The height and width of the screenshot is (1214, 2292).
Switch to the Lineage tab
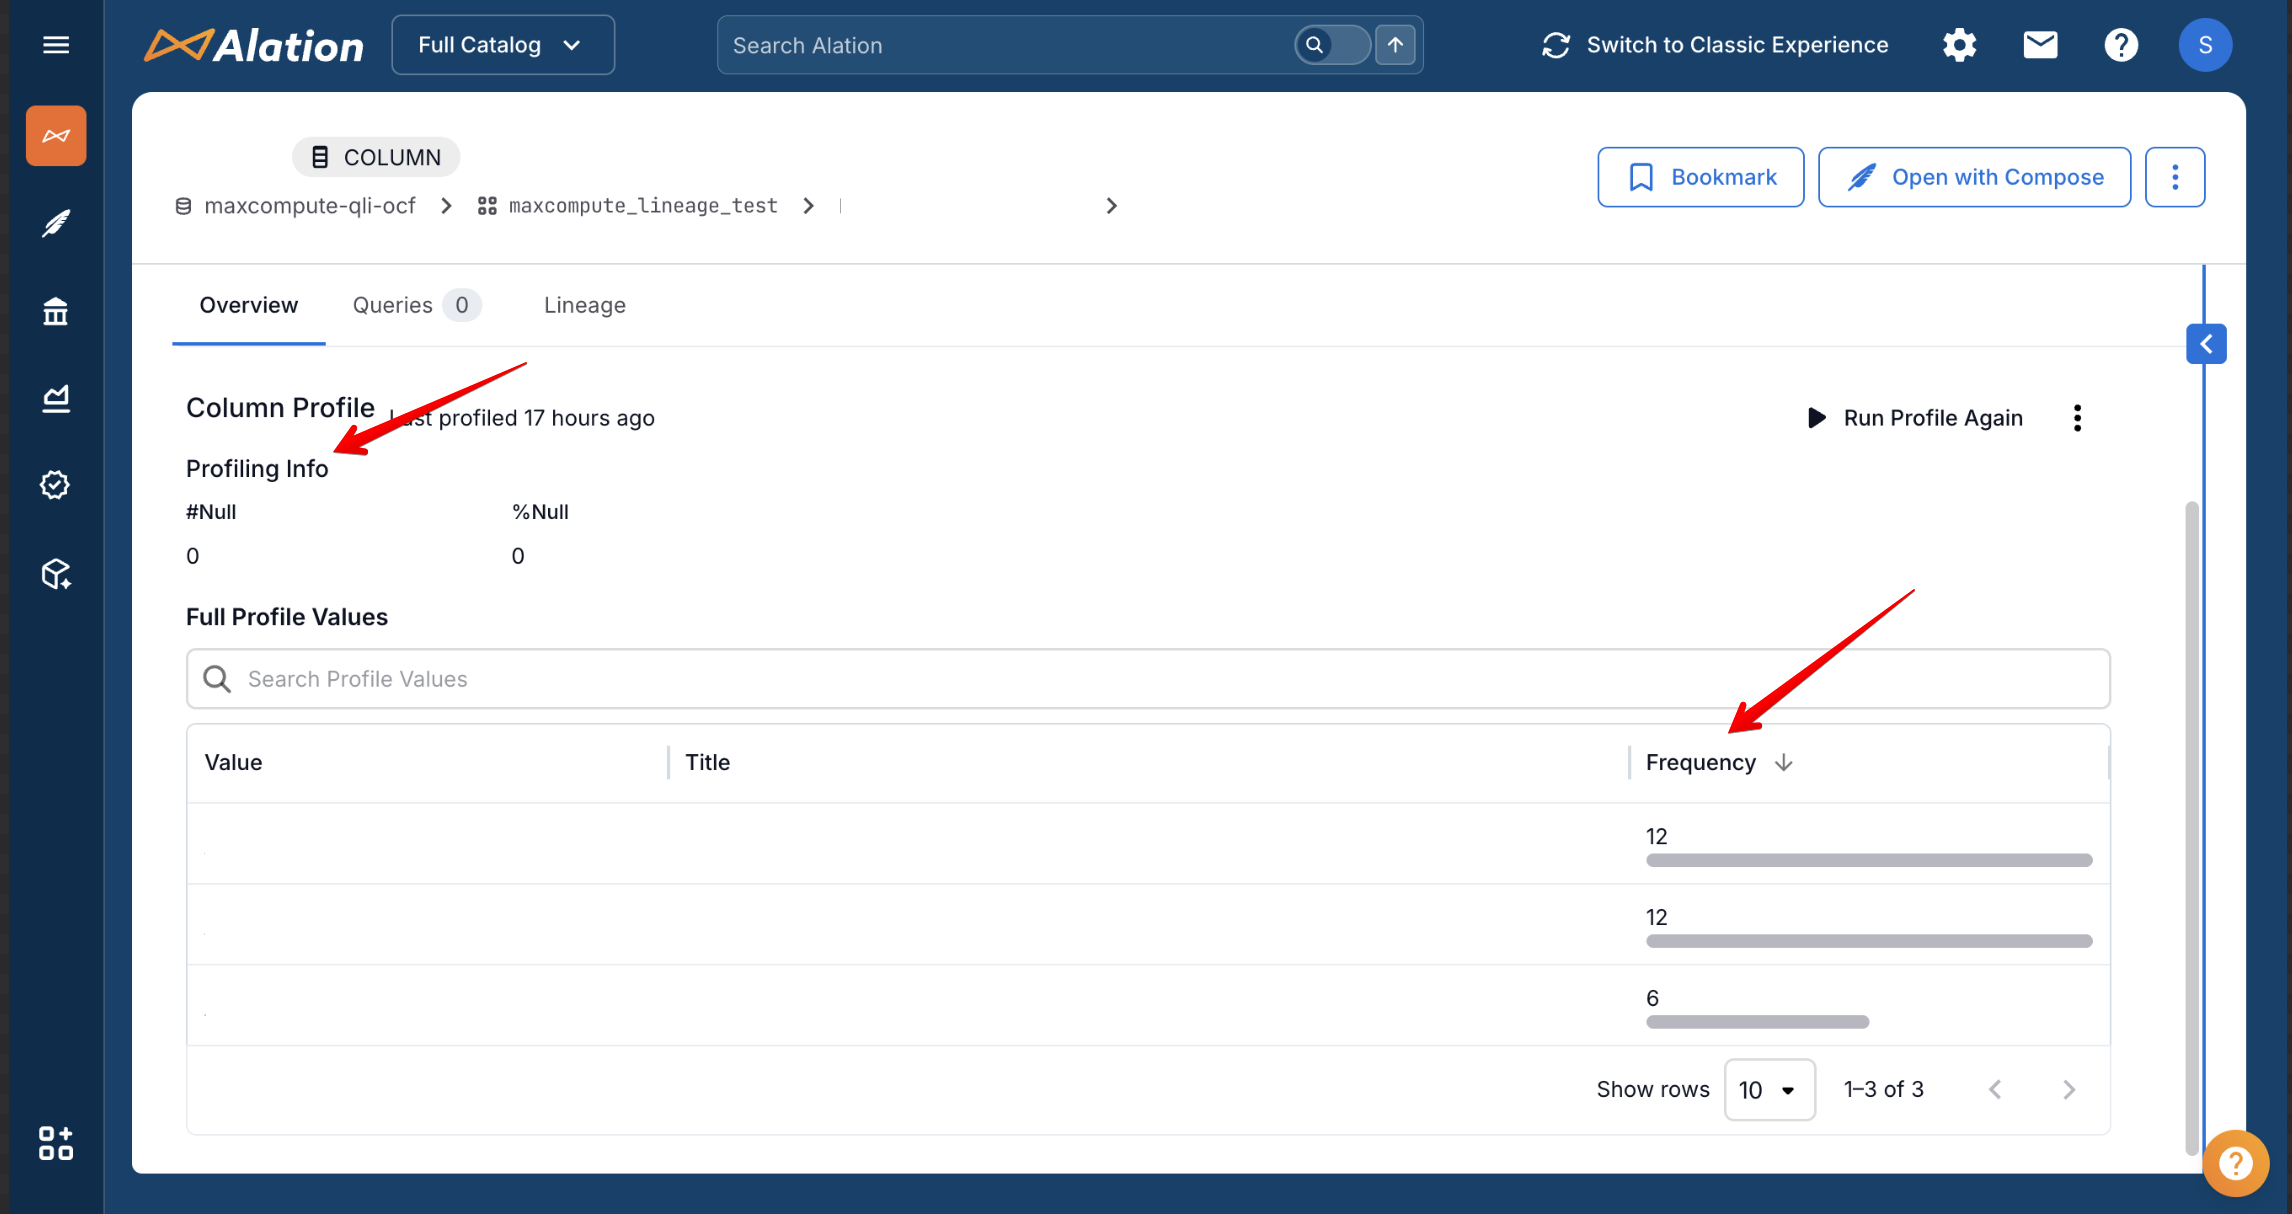point(584,305)
